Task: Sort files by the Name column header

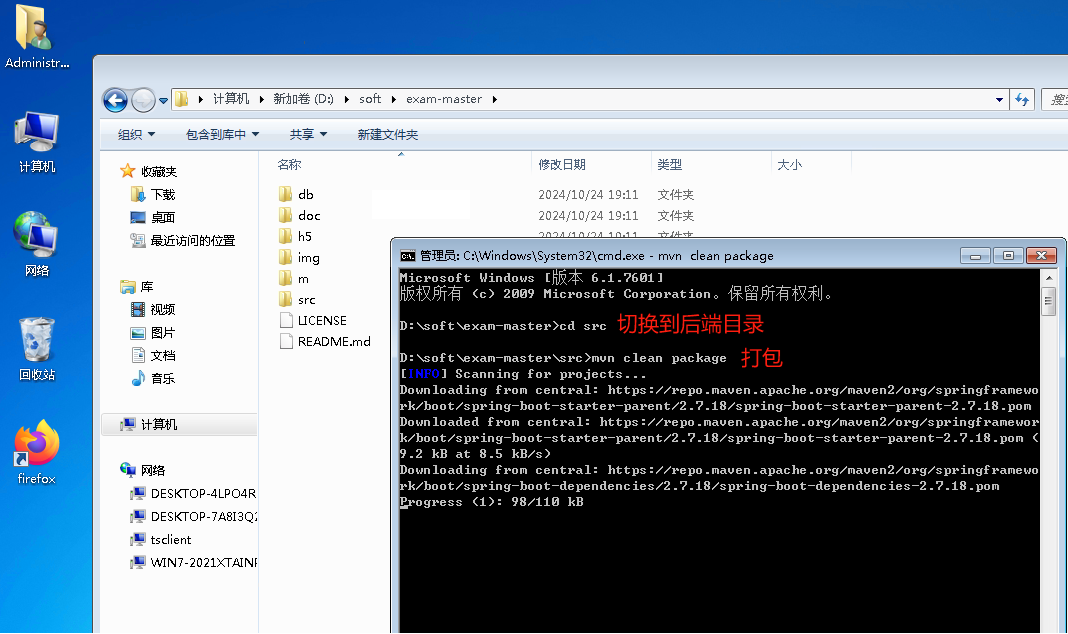Action: pyautogui.click(x=290, y=164)
